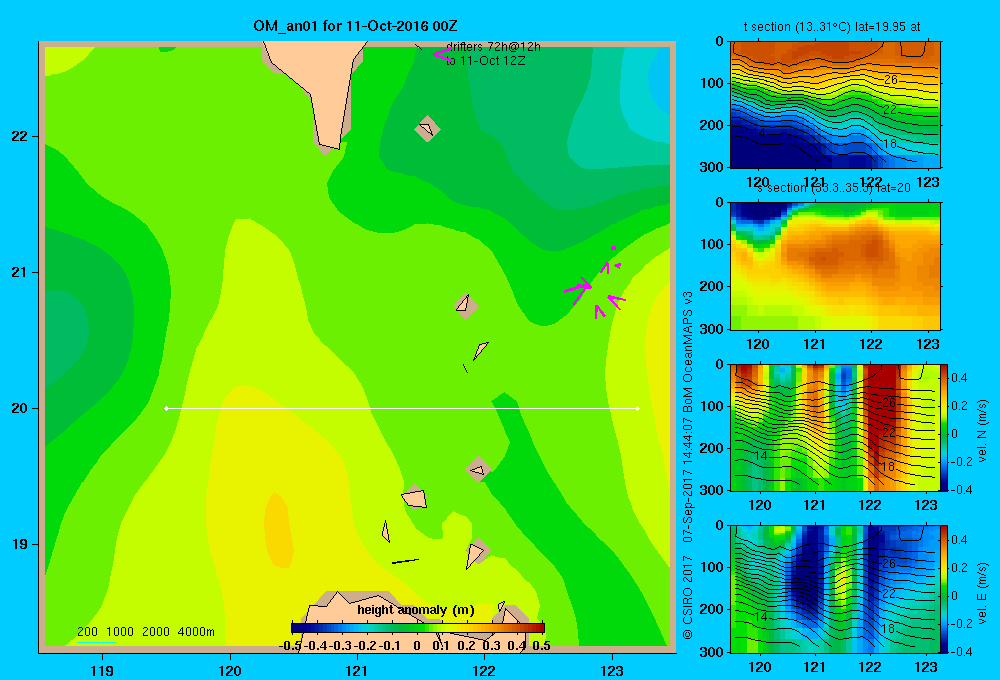Click longitude label 120 below the main map
1000x680 pixels.
[230, 670]
